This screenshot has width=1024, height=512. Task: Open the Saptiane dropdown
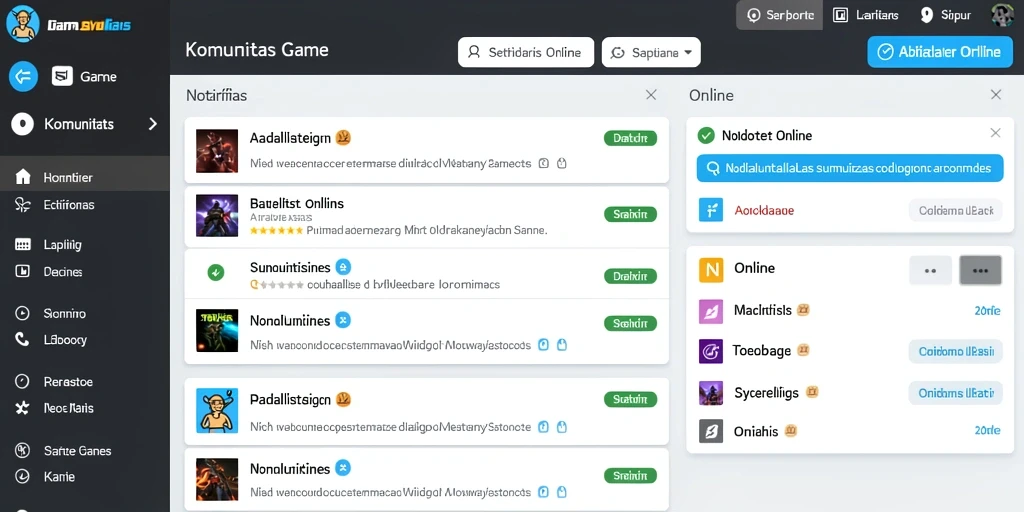click(x=651, y=52)
